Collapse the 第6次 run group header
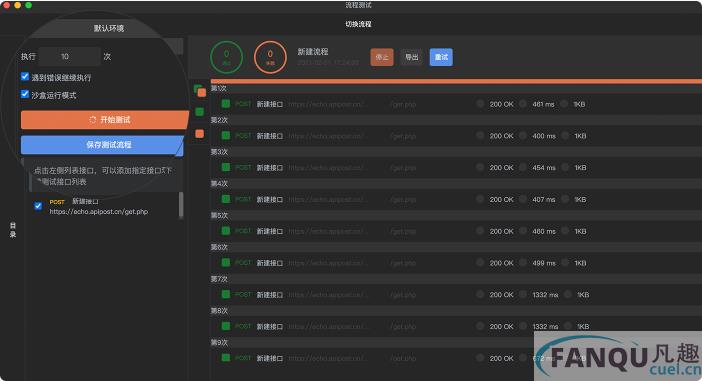This screenshot has width=702, height=381. [456, 247]
